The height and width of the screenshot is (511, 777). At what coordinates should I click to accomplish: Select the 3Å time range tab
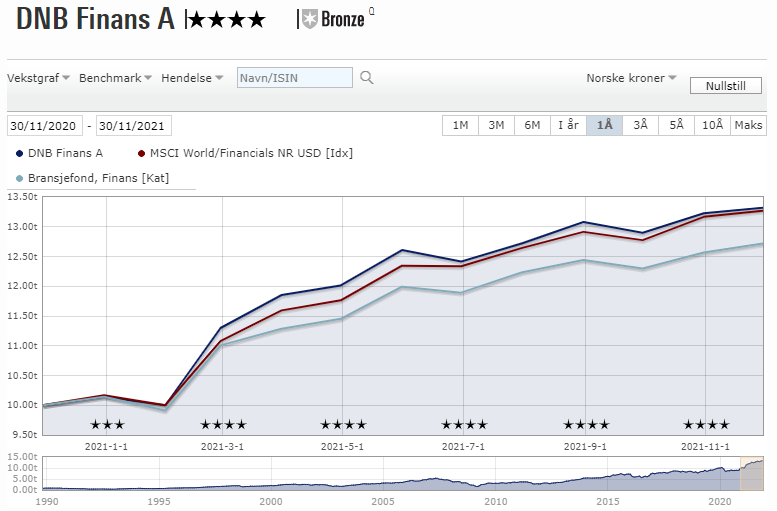(x=640, y=125)
